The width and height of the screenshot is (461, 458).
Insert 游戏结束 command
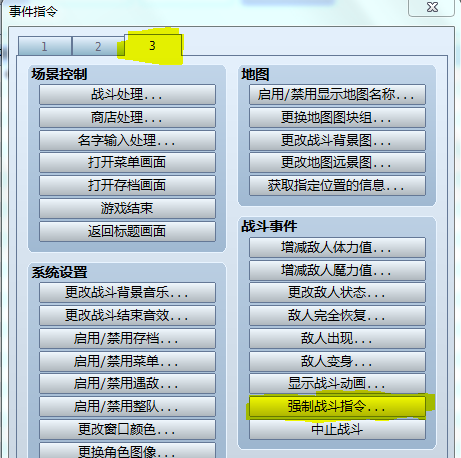pos(127,208)
